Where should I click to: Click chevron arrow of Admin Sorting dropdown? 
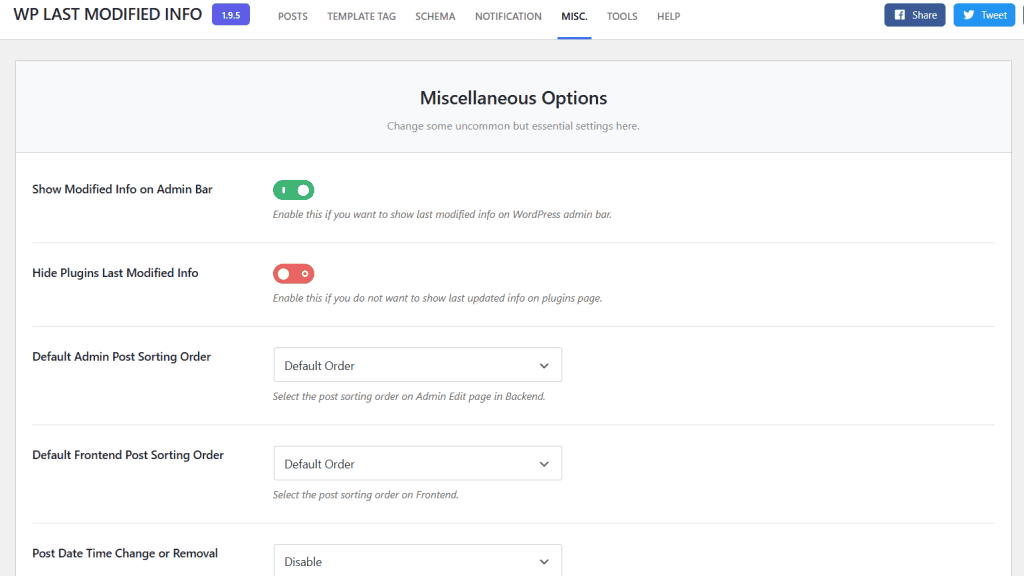click(544, 365)
